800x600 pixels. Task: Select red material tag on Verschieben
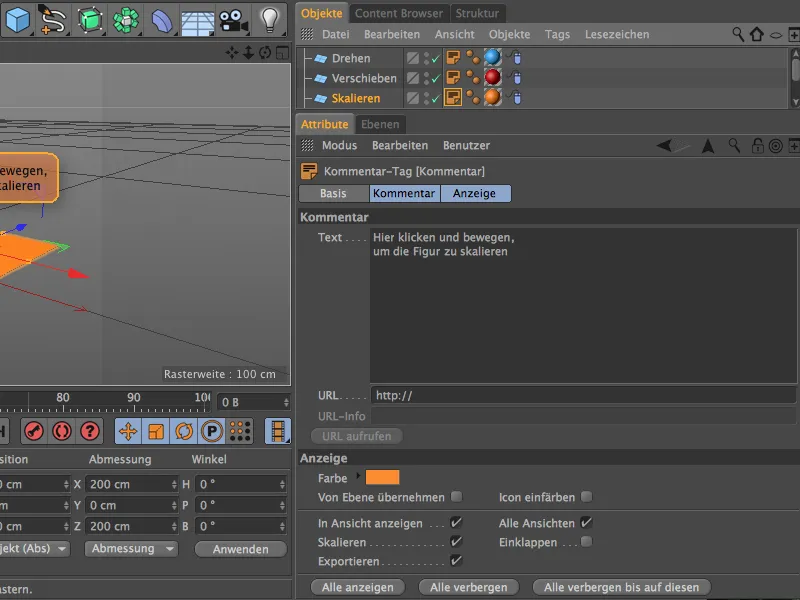(492, 77)
